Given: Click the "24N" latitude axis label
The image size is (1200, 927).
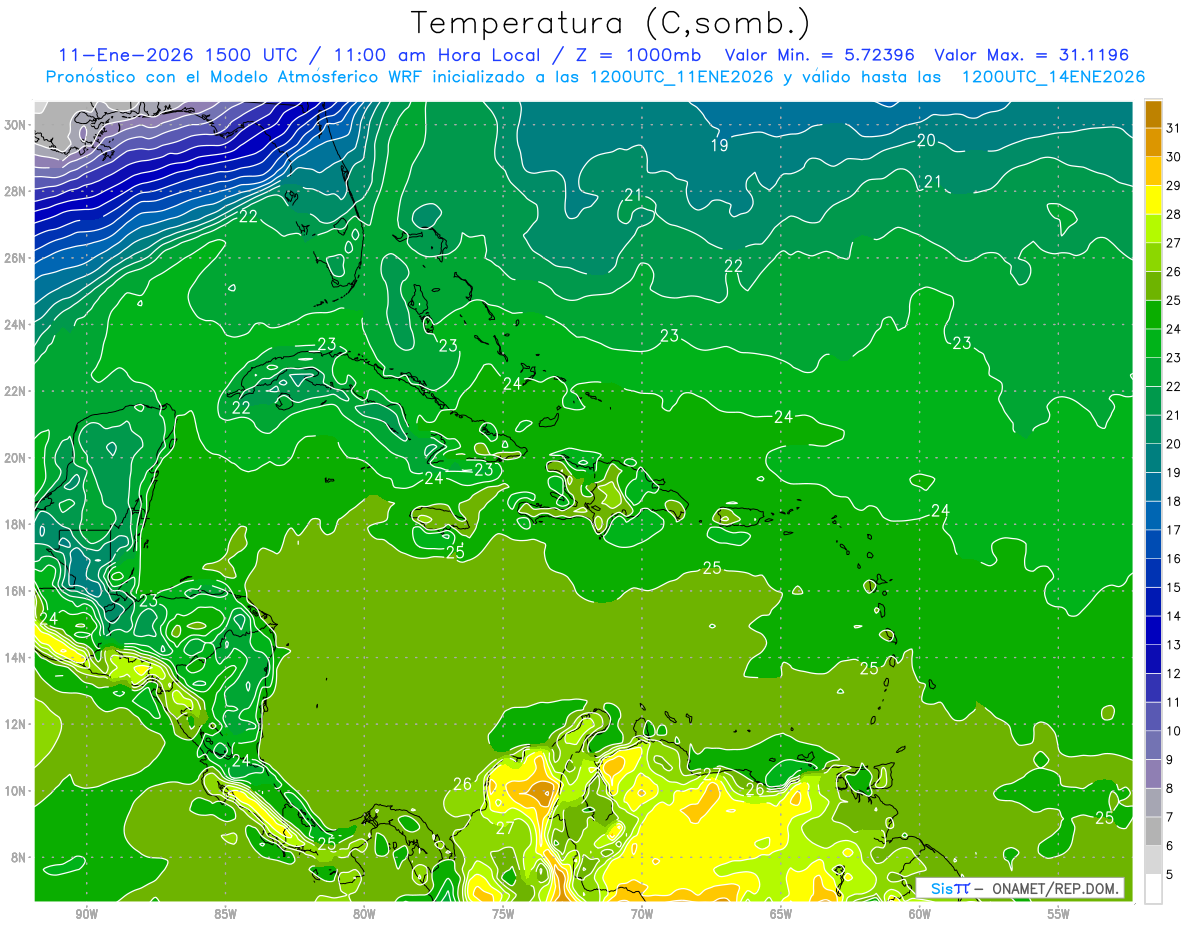Looking at the screenshot, I should [x=15, y=324].
